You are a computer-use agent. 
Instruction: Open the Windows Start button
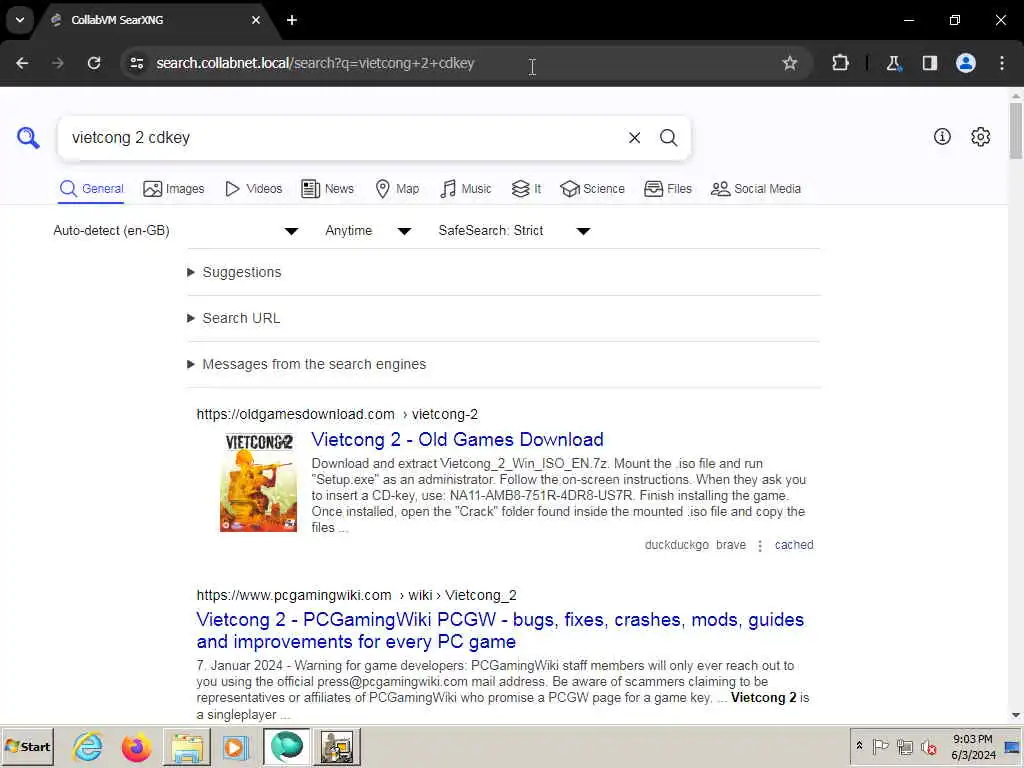[27, 746]
